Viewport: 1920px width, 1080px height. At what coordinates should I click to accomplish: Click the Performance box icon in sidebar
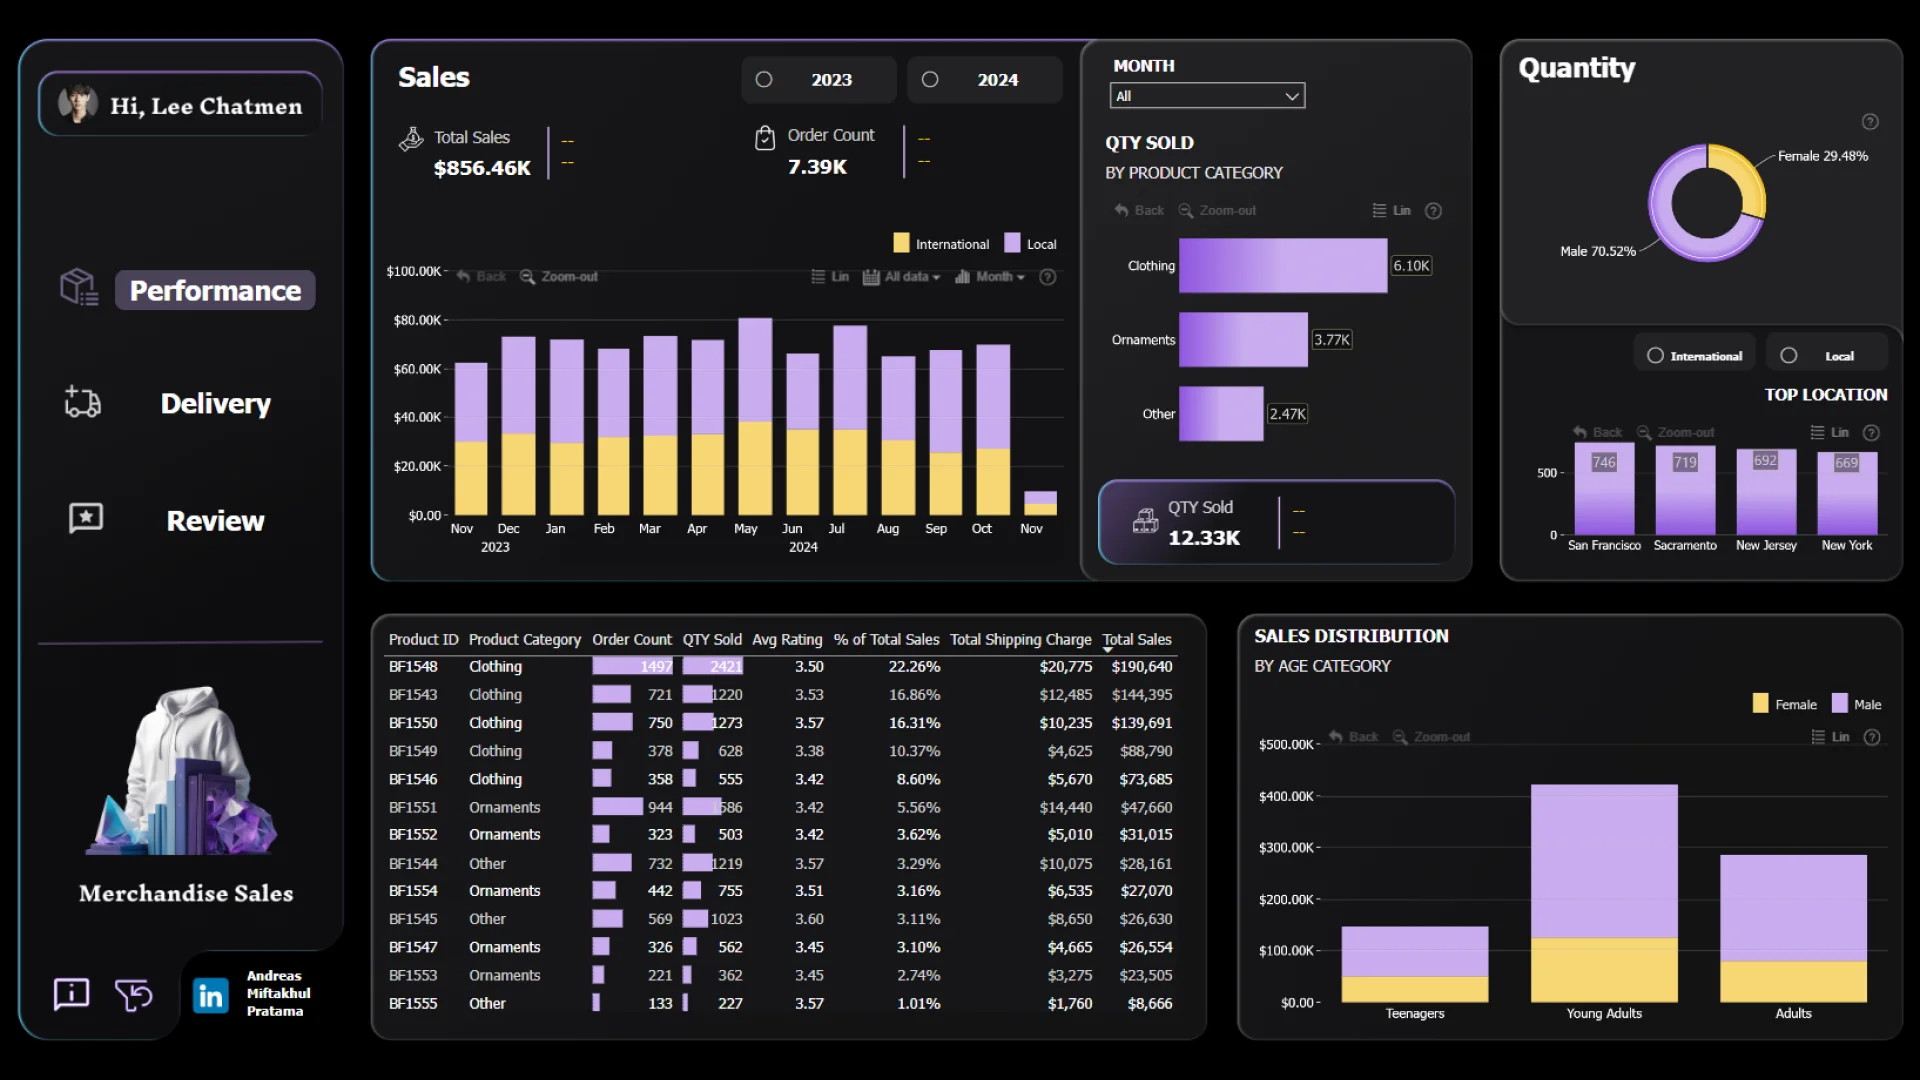coord(79,288)
